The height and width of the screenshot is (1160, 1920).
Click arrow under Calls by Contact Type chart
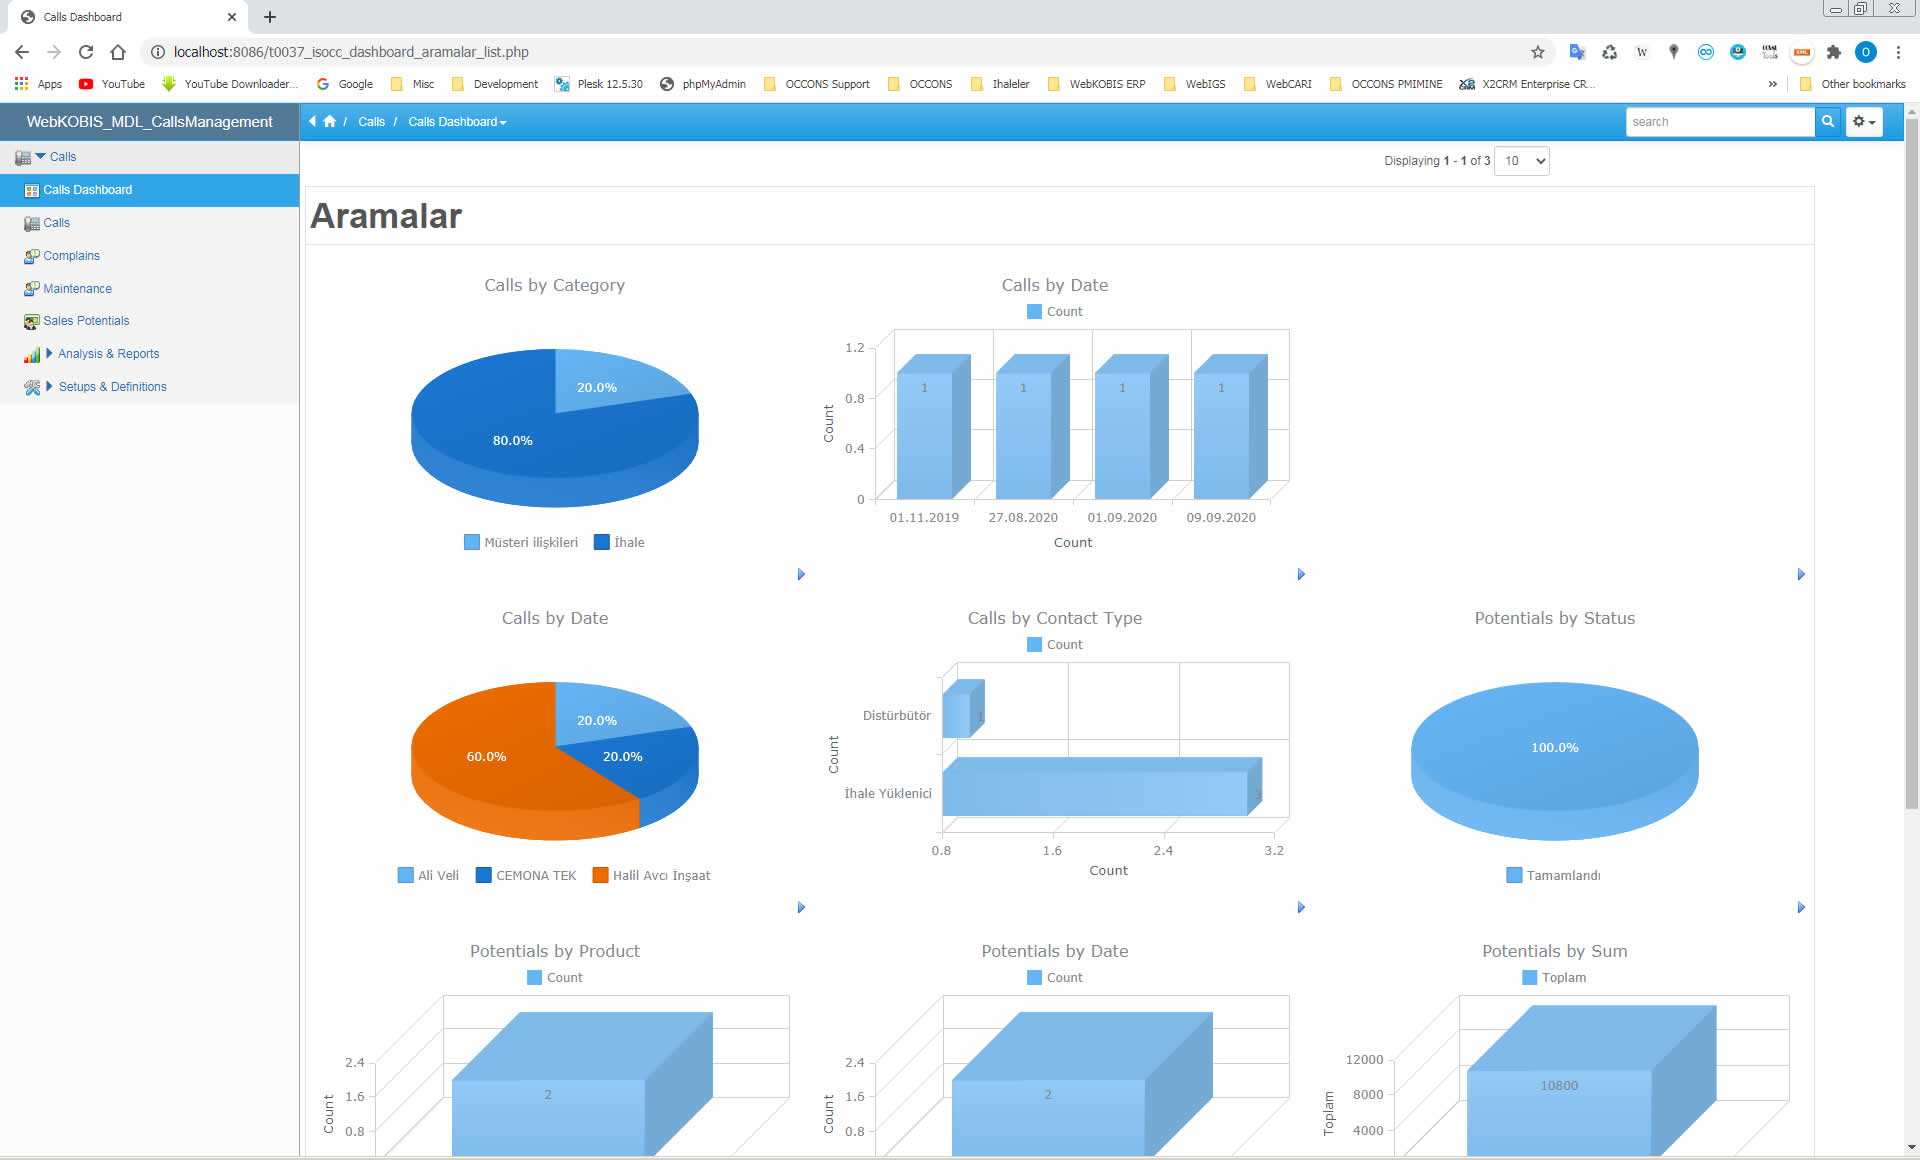pos(1301,907)
